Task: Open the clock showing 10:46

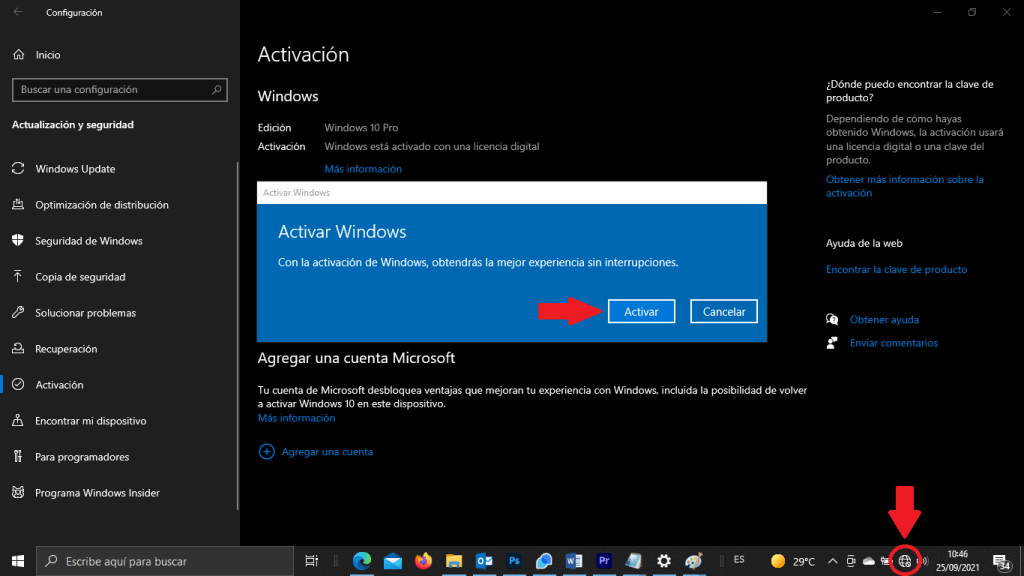Action: click(x=957, y=561)
